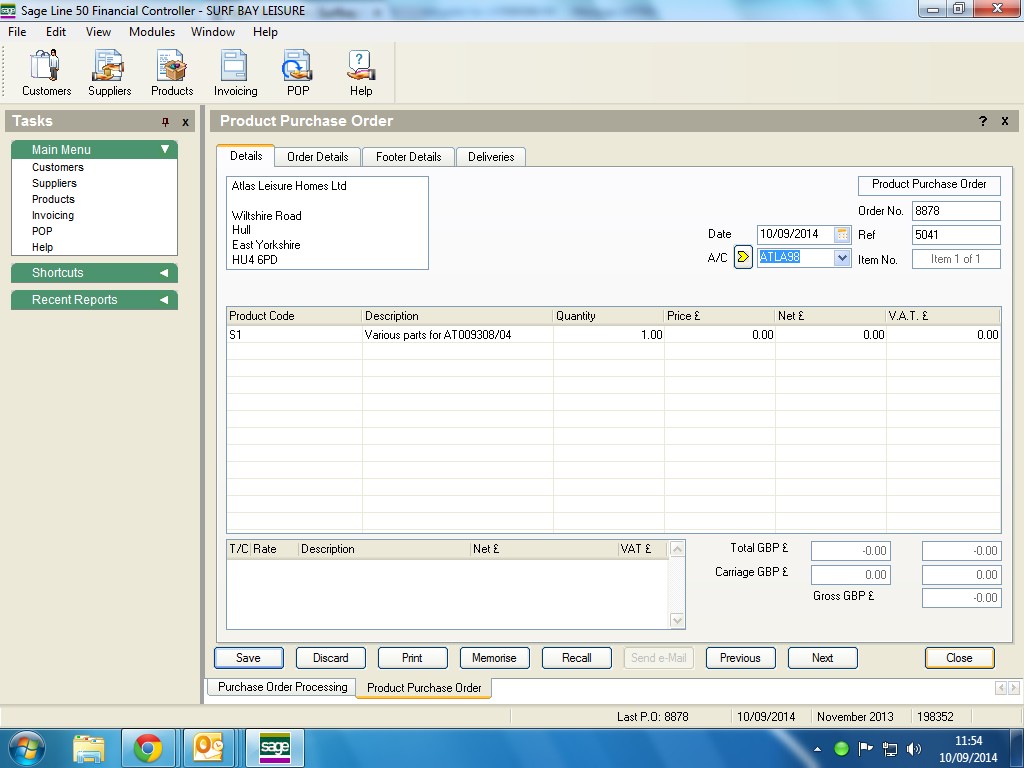Open Google Chrome from the taskbar
This screenshot has height=768, width=1024.
click(148, 748)
